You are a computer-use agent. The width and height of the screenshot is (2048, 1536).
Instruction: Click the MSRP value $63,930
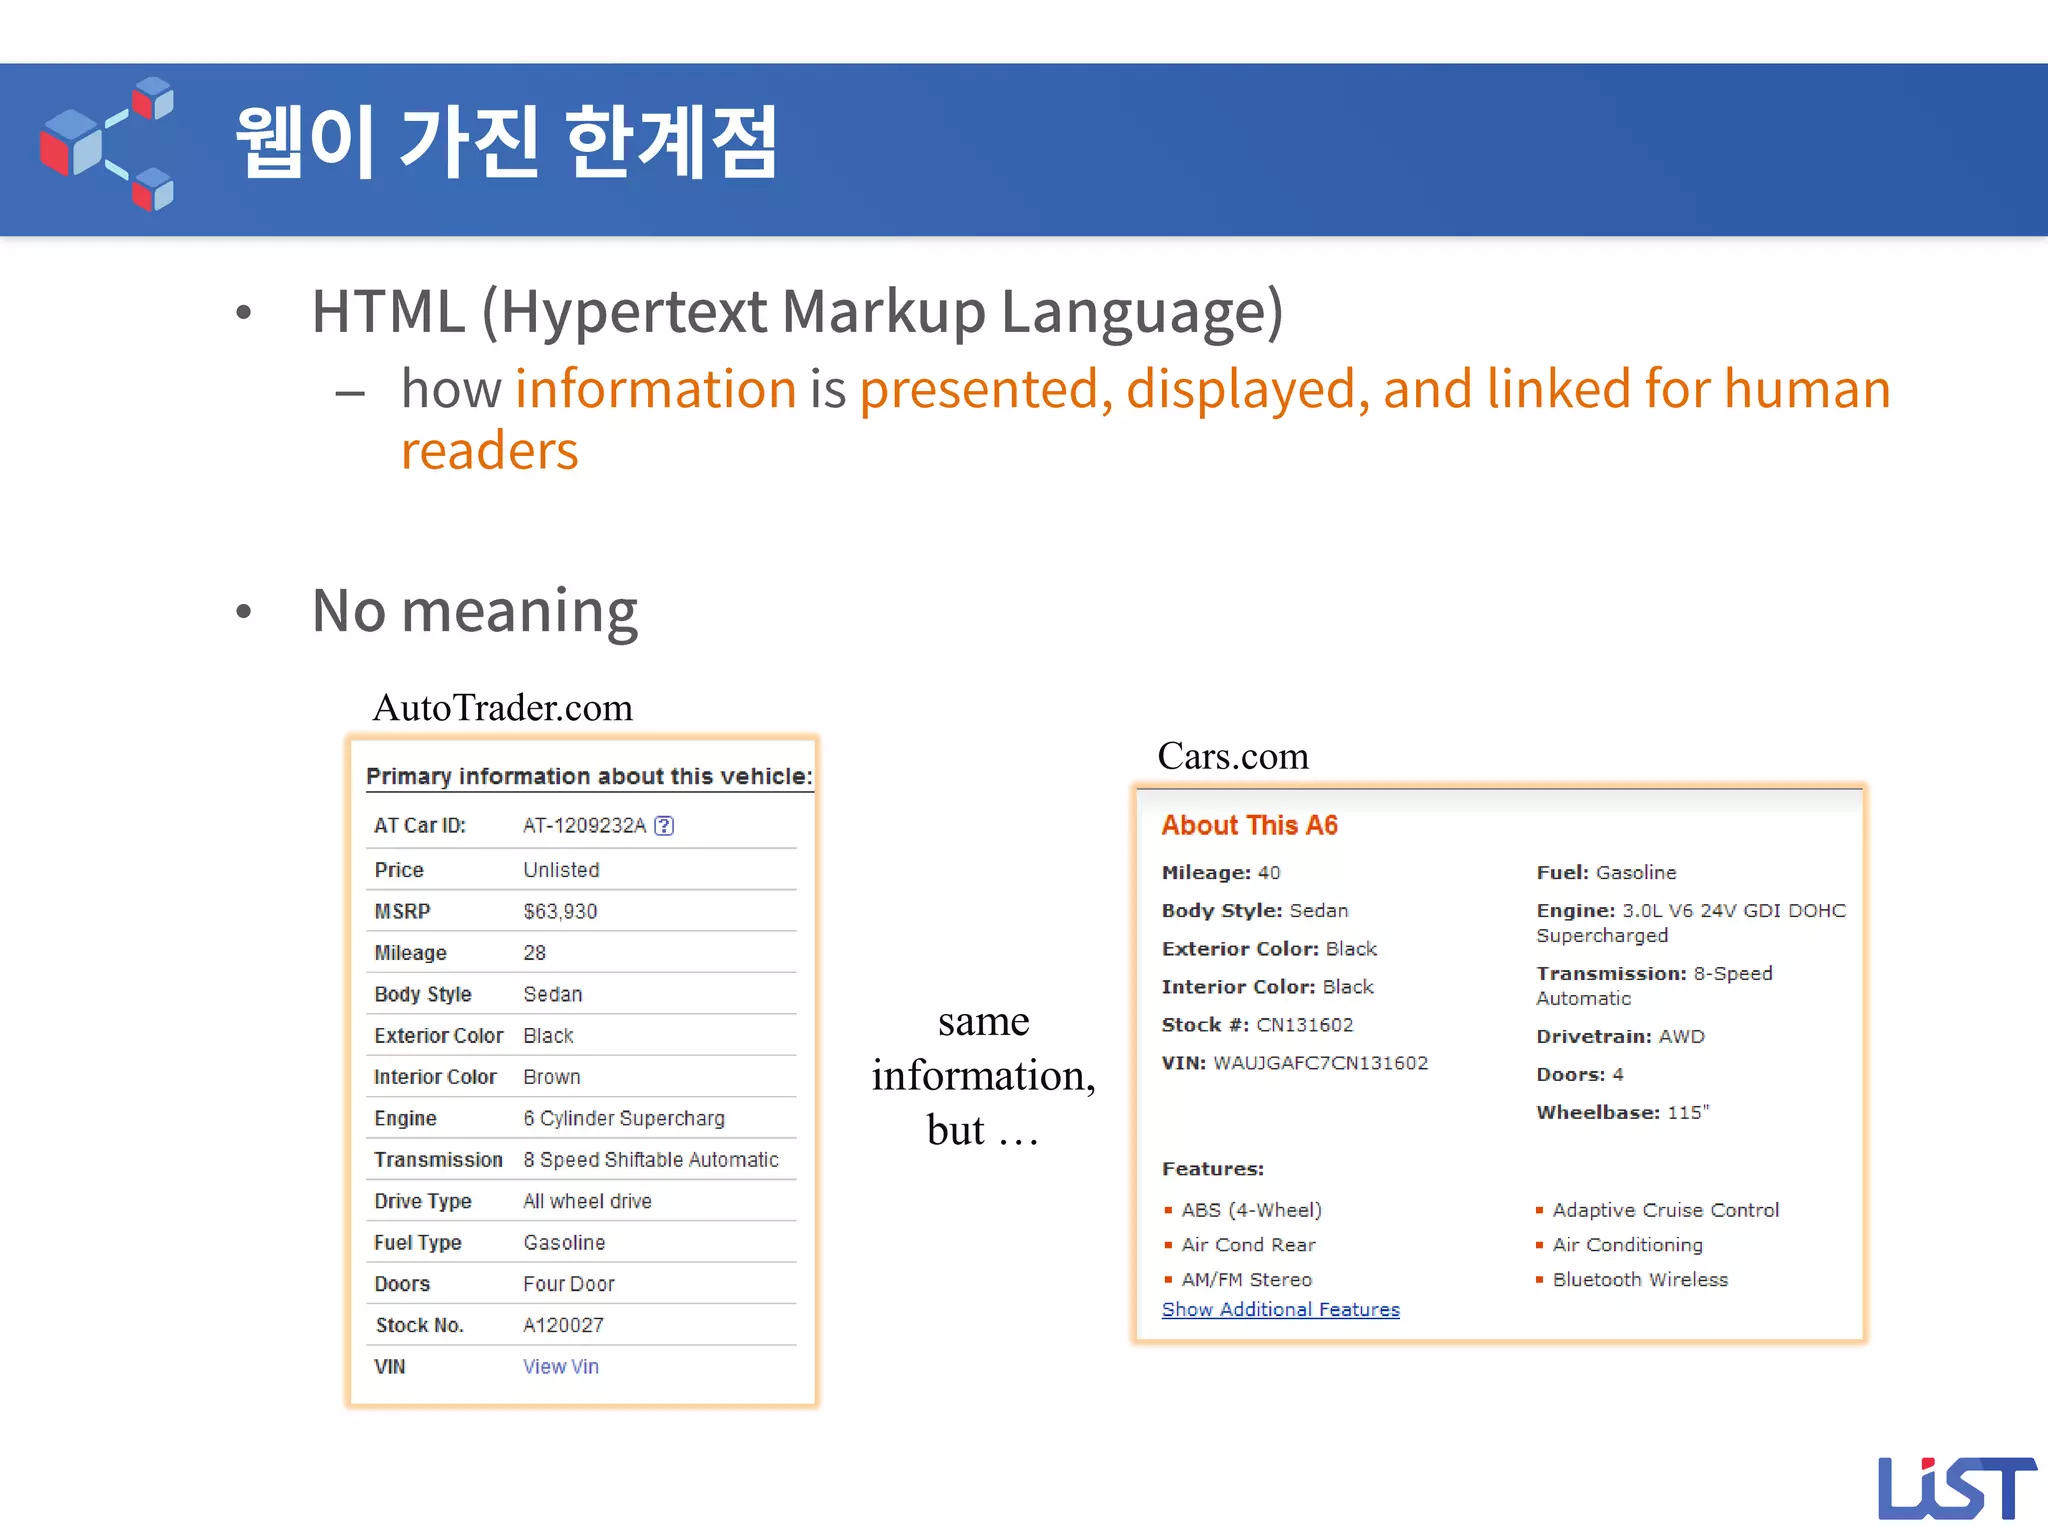click(x=560, y=911)
